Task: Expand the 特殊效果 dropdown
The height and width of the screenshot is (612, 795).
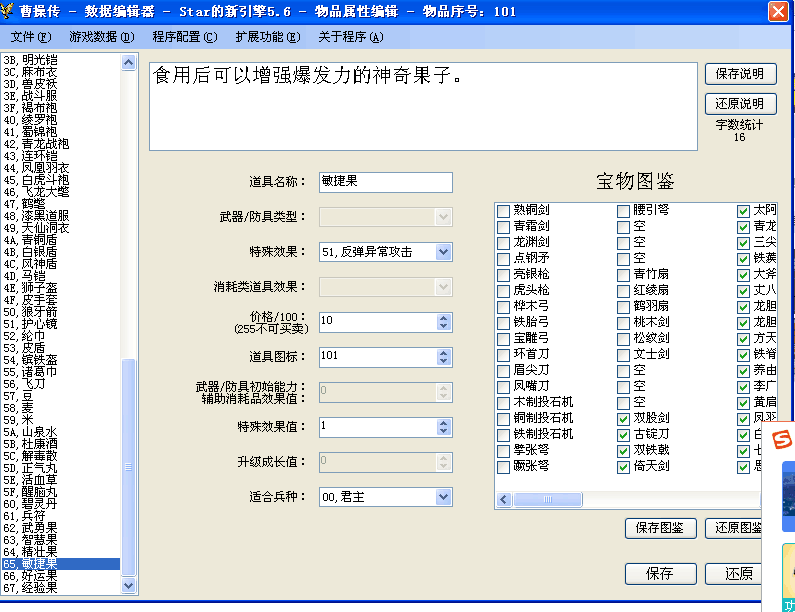Action: tap(443, 252)
